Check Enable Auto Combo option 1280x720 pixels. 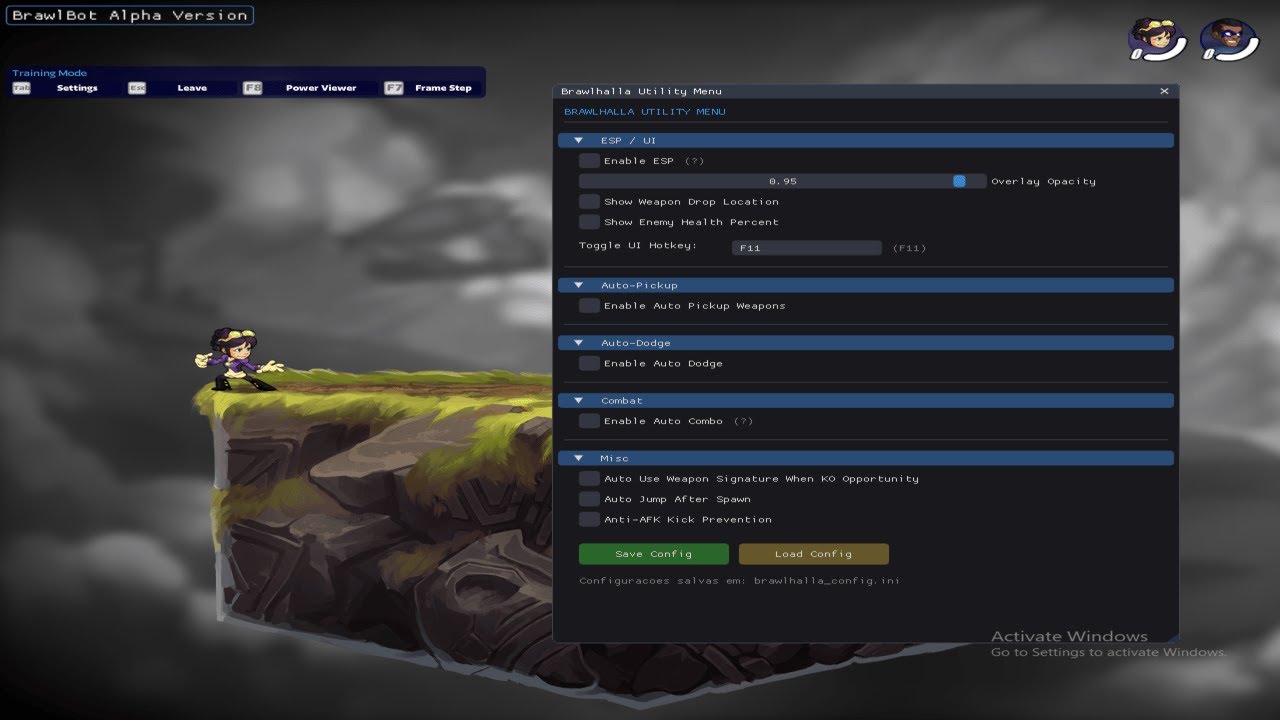tap(589, 421)
